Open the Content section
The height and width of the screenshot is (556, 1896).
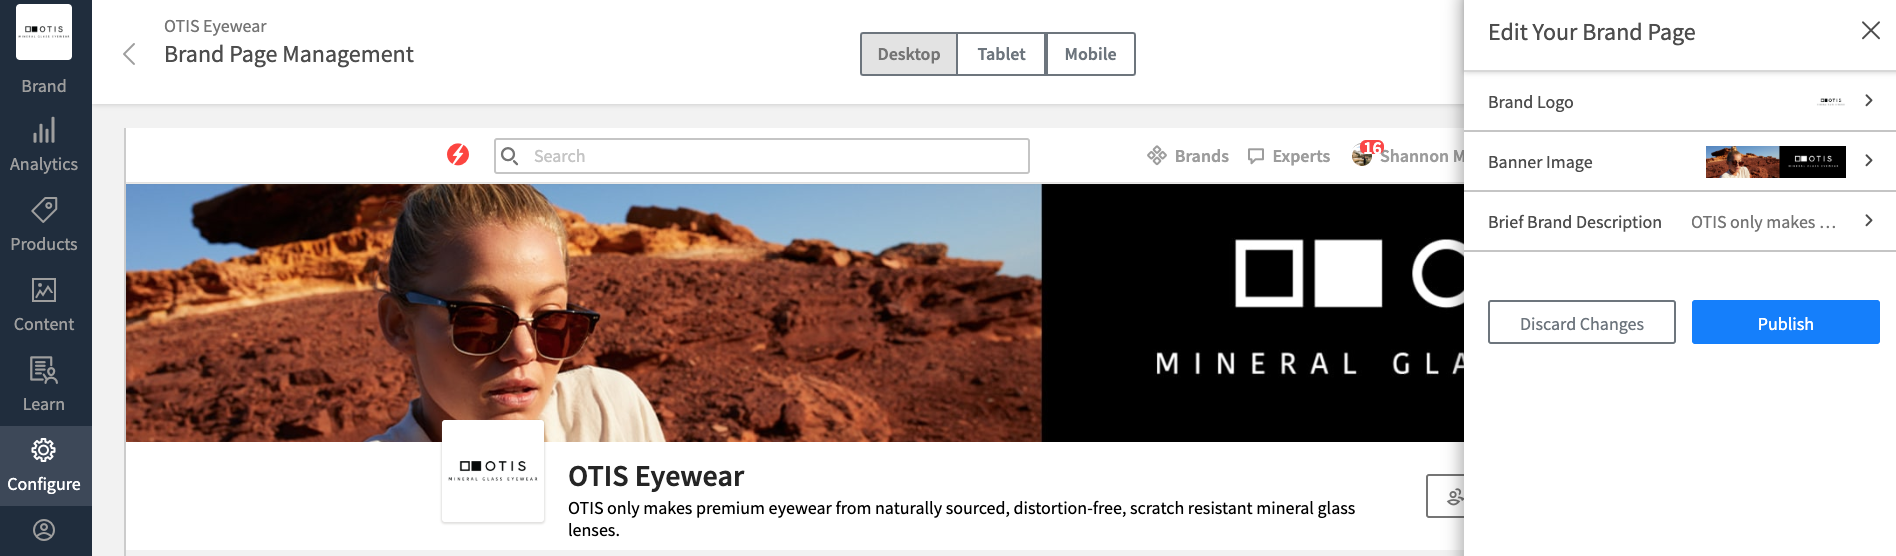[x=44, y=305]
